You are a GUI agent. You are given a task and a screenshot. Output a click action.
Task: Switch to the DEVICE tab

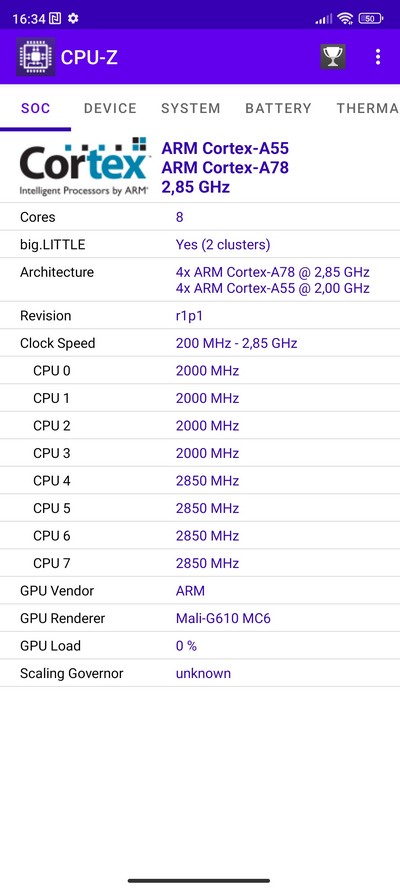110,108
